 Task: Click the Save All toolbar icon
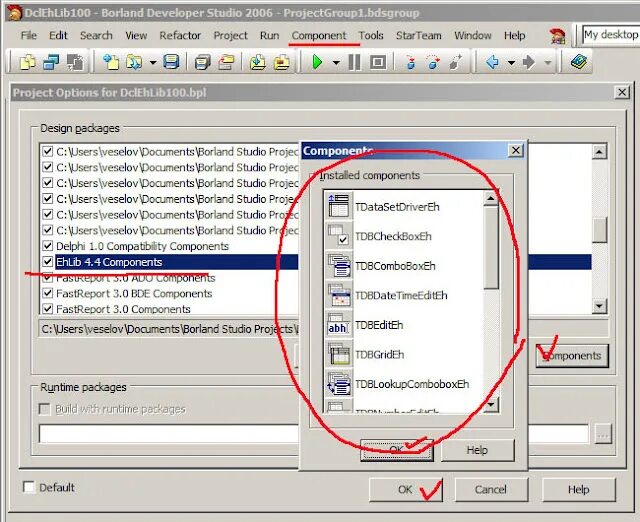[202, 62]
